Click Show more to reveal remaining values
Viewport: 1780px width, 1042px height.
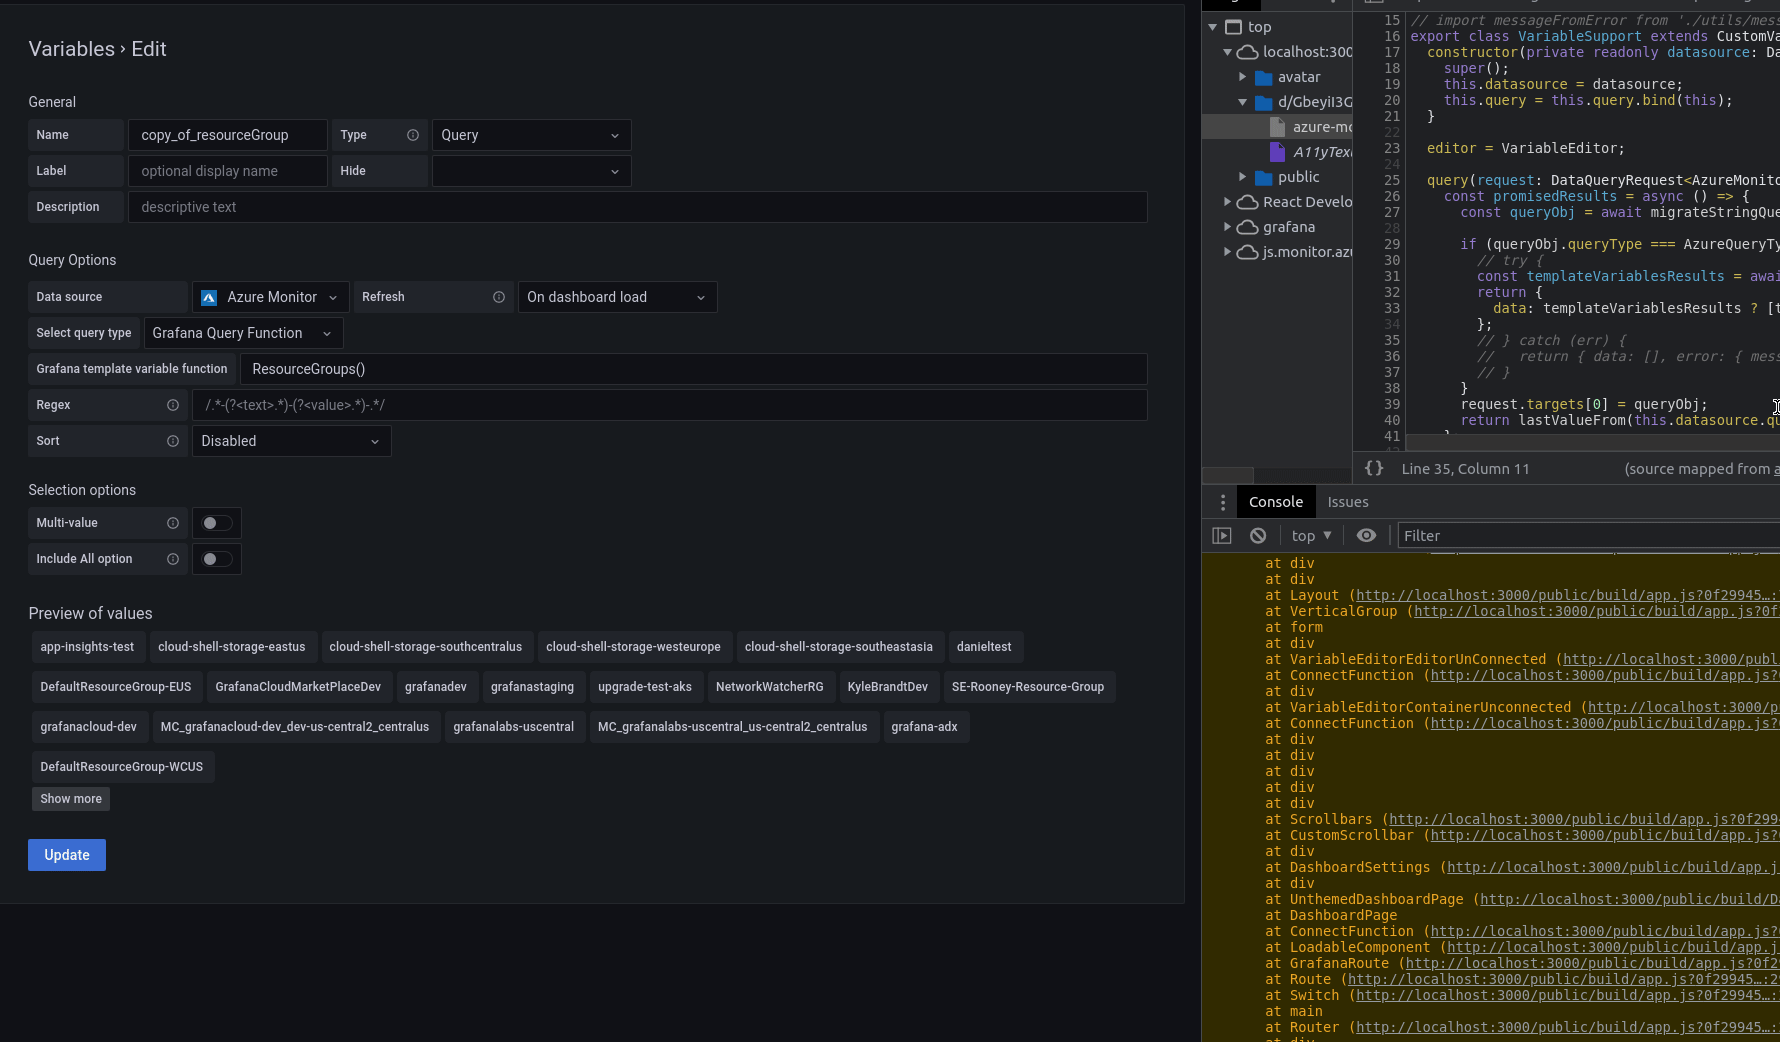[70, 799]
